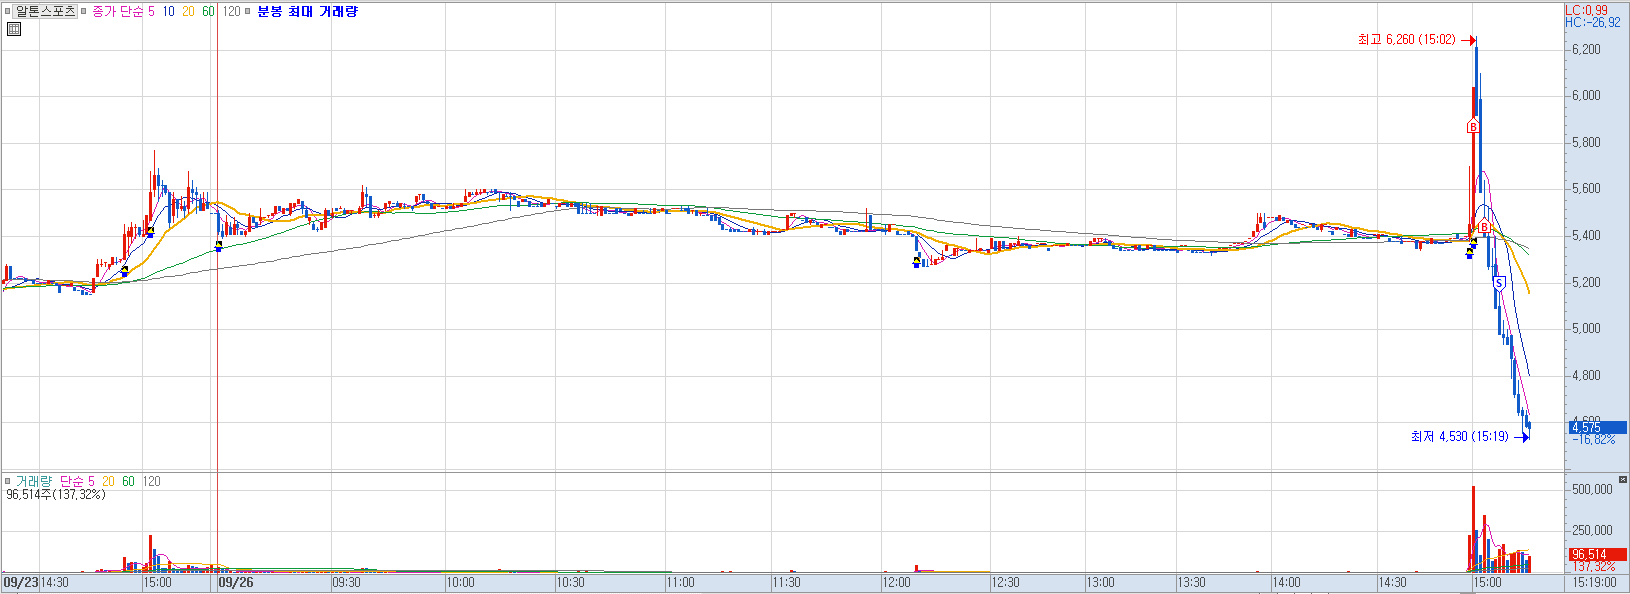Toggle the square handle before 알톤스포츠
This screenshot has width=1630, height=594.
(8, 12)
